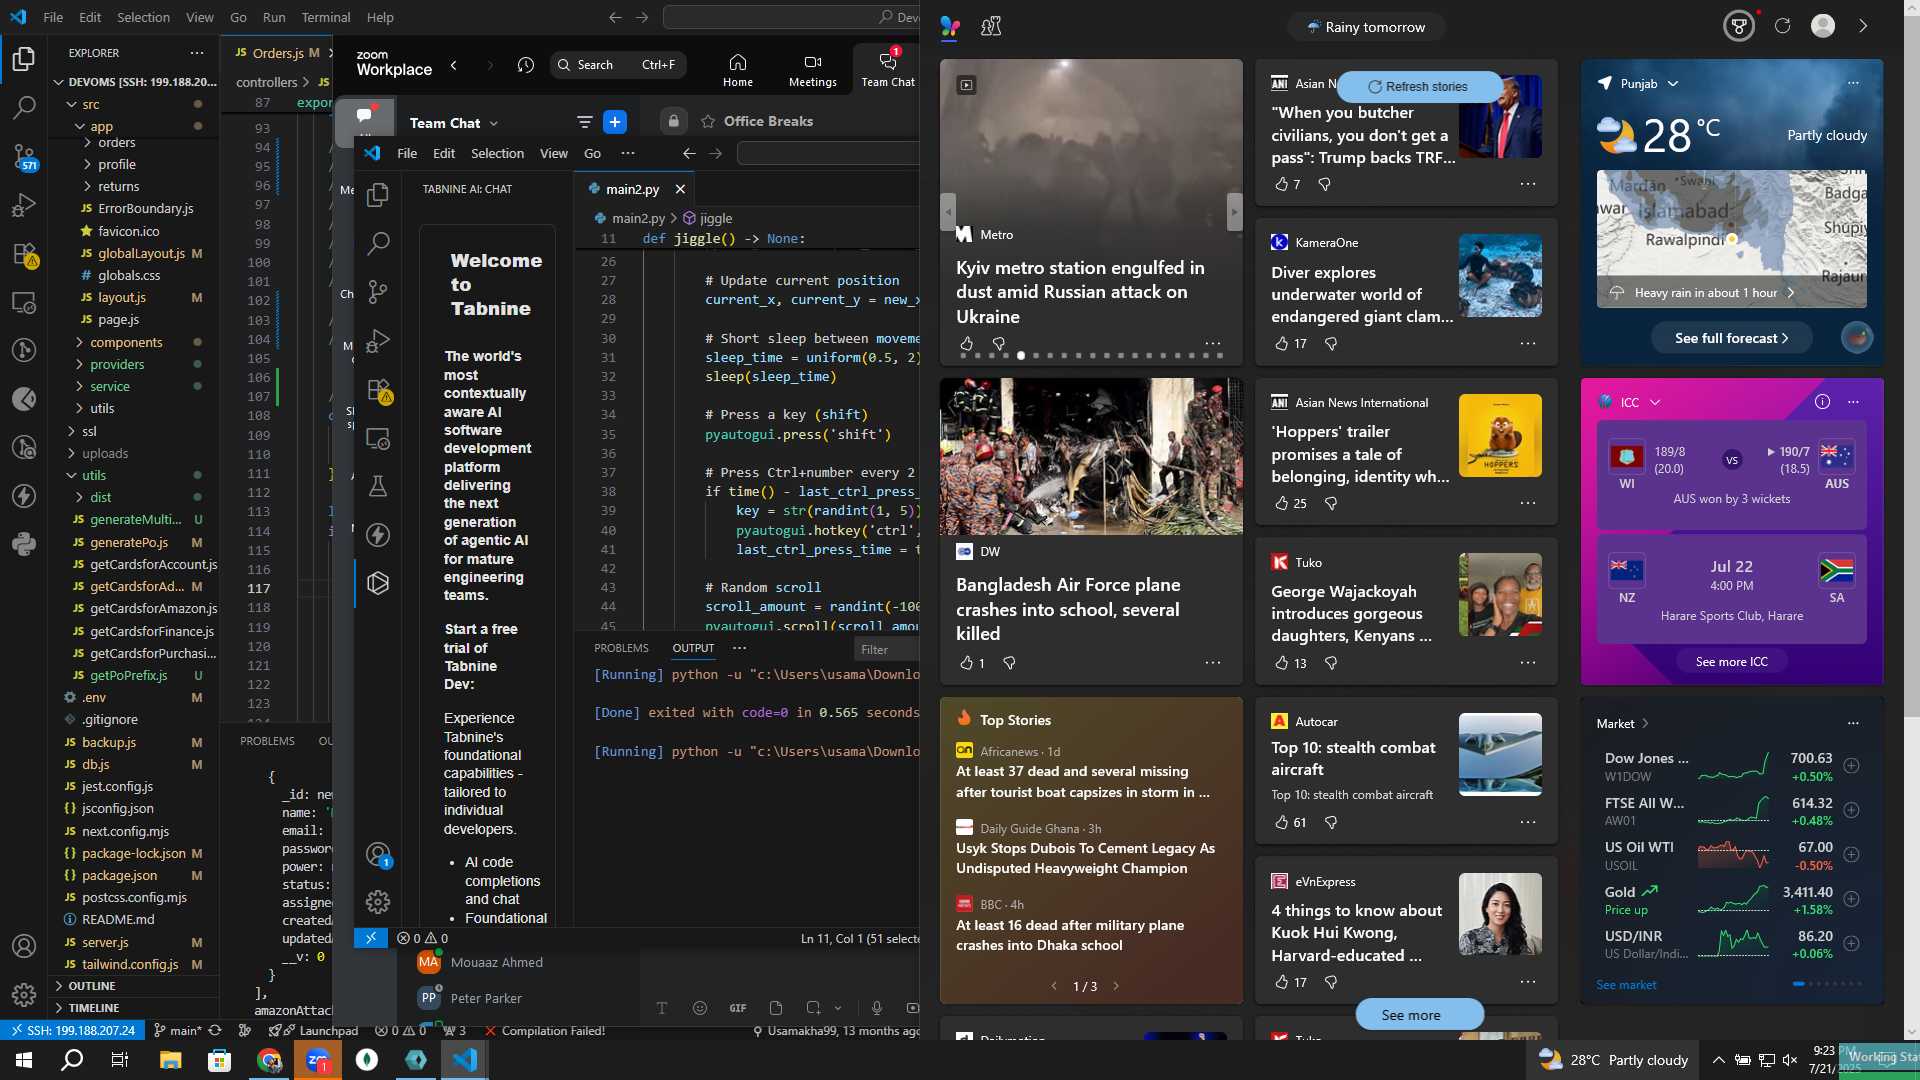Open the Python extension icon in outer activity bar
The width and height of the screenshot is (1920, 1080).
point(24,545)
